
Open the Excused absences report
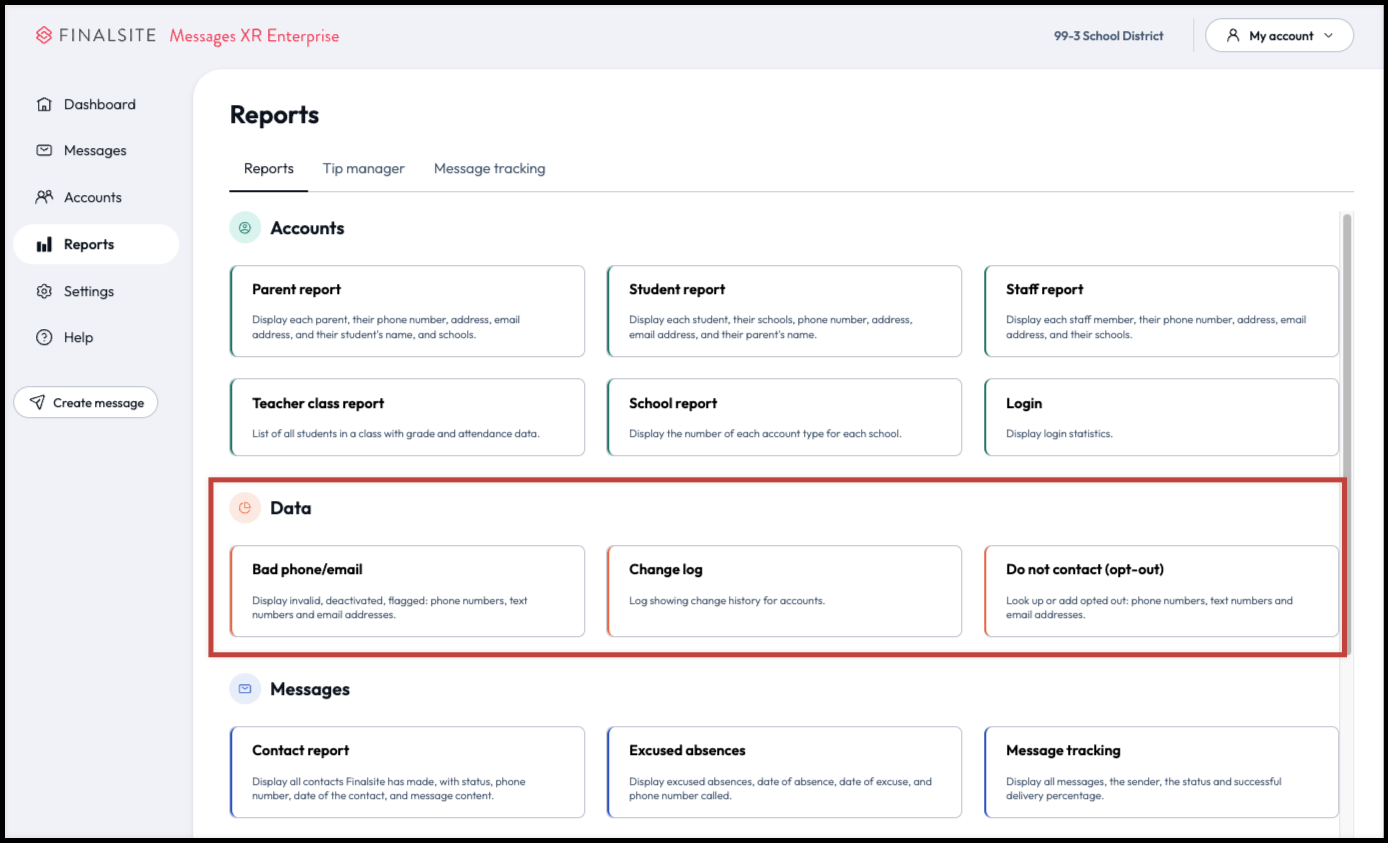784,772
